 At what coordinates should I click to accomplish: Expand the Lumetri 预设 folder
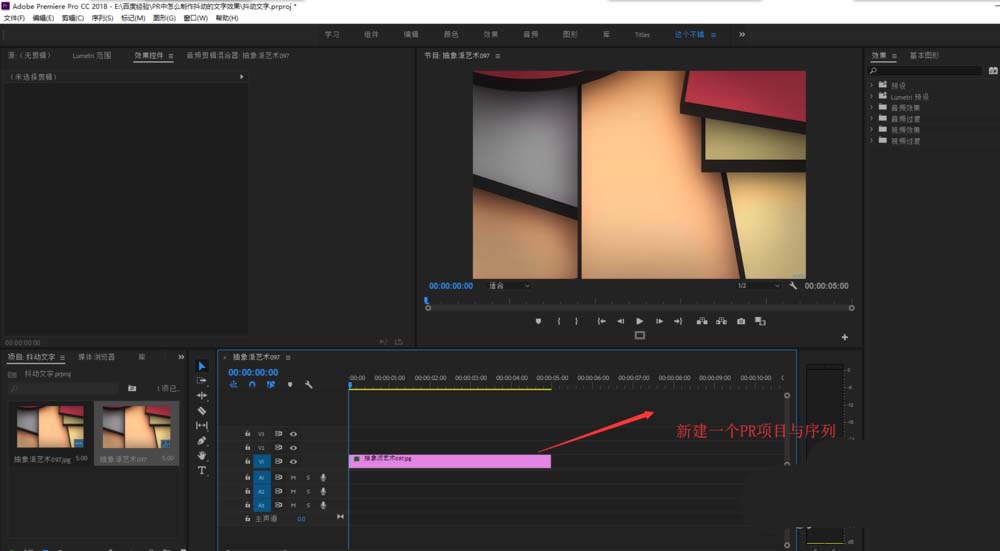pyautogui.click(x=872, y=96)
